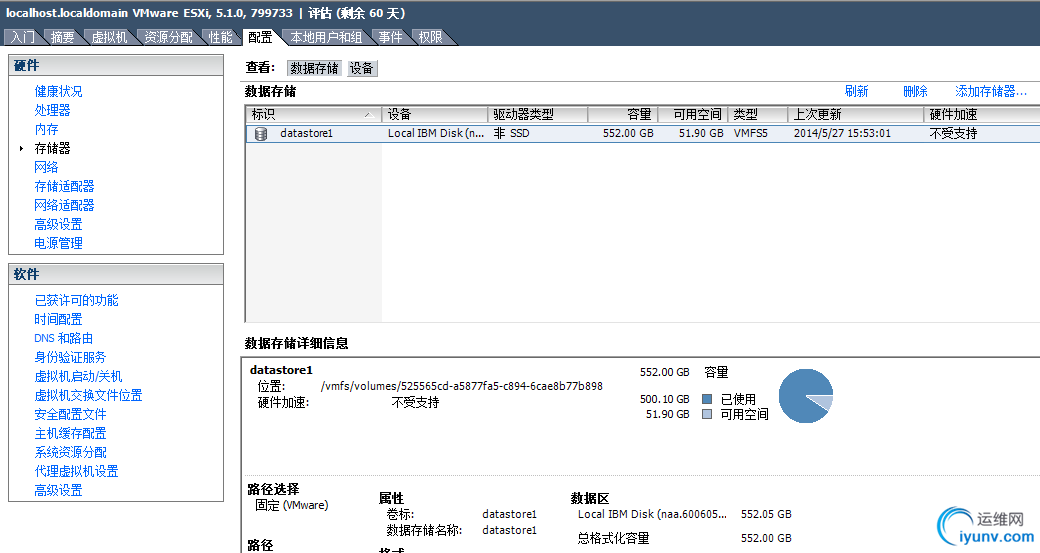The image size is (1040, 553).
Task: Click the 51.90 GB free space cell in the table
Action: tap(701, 133)
